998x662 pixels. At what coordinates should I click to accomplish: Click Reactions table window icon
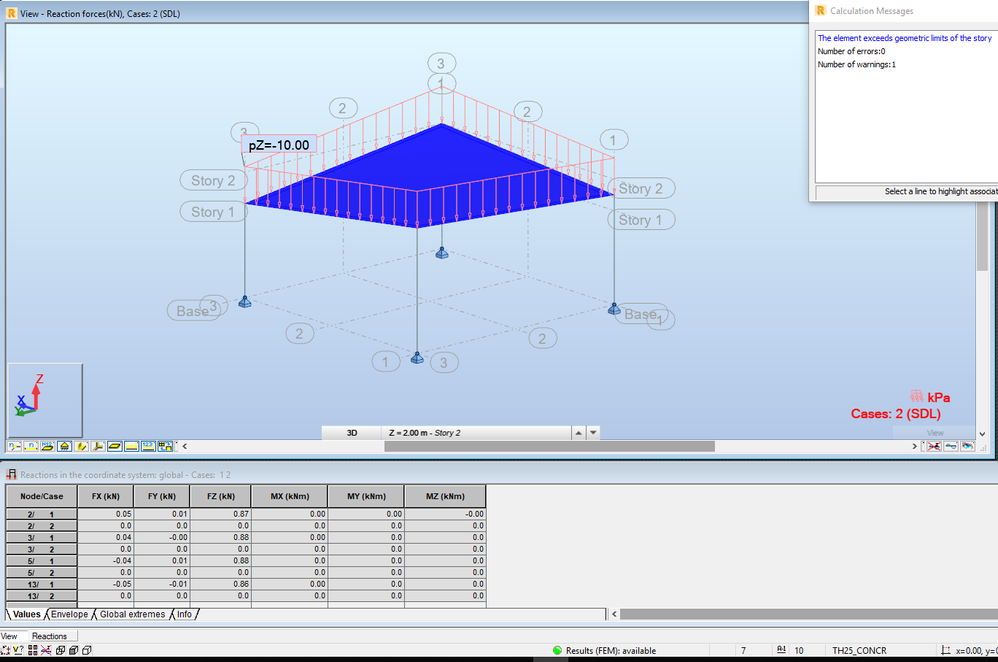click(11, 474)
